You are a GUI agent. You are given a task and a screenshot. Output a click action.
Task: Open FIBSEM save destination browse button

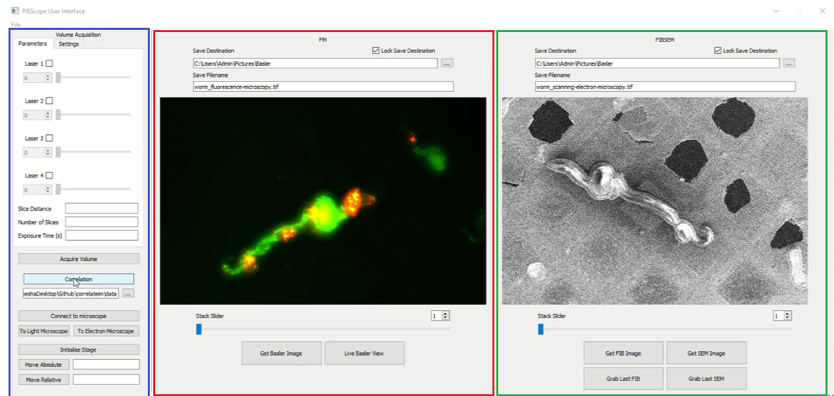(789, 63)
